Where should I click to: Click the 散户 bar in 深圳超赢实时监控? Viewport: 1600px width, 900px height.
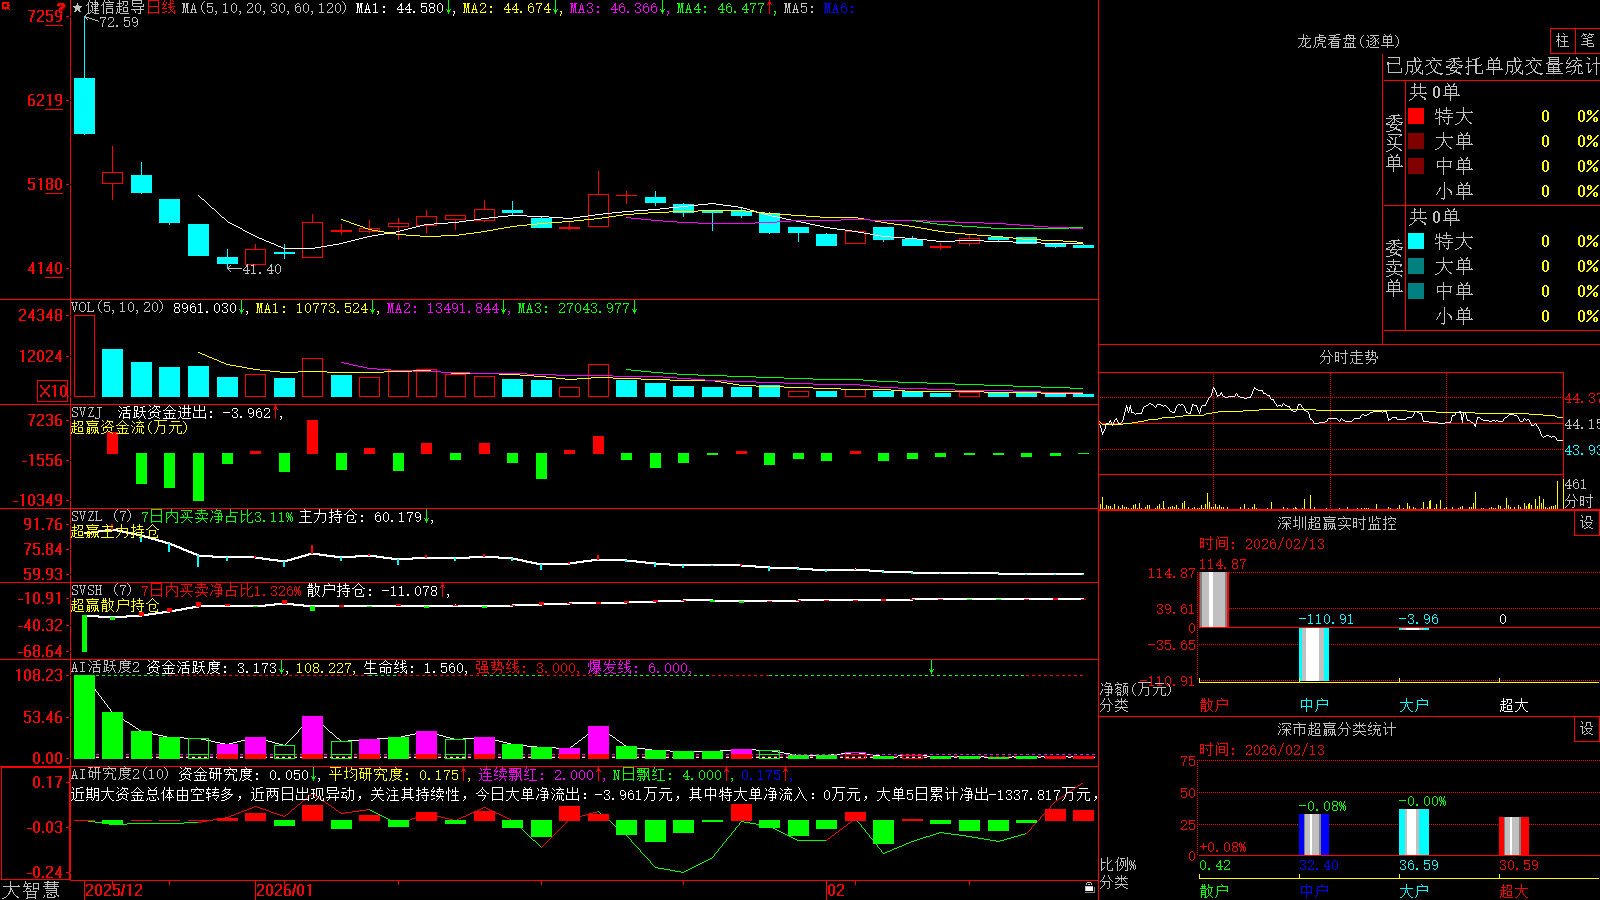pyautogui.click(x=1214, y=600)
